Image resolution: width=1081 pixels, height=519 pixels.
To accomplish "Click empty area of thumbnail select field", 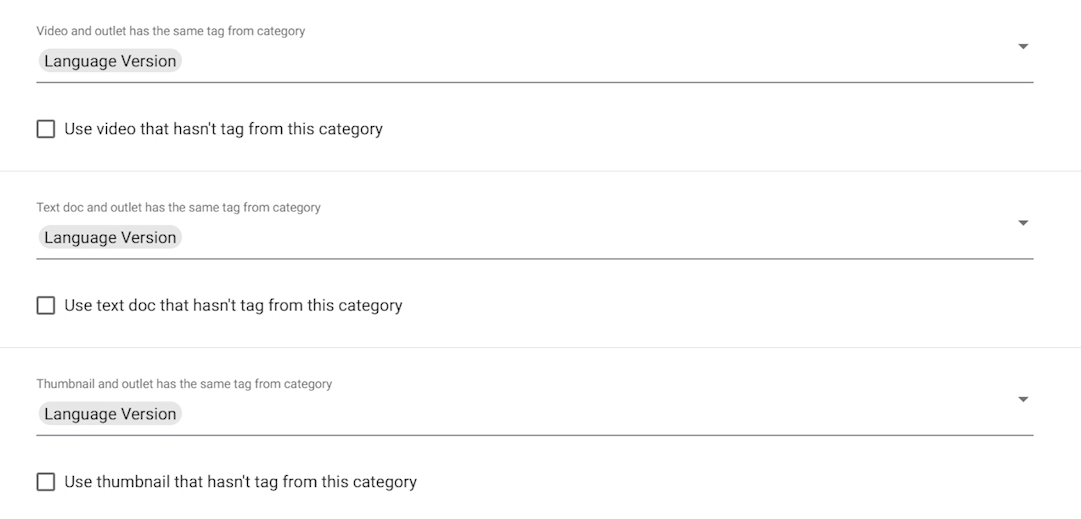I will coord(600,414).
